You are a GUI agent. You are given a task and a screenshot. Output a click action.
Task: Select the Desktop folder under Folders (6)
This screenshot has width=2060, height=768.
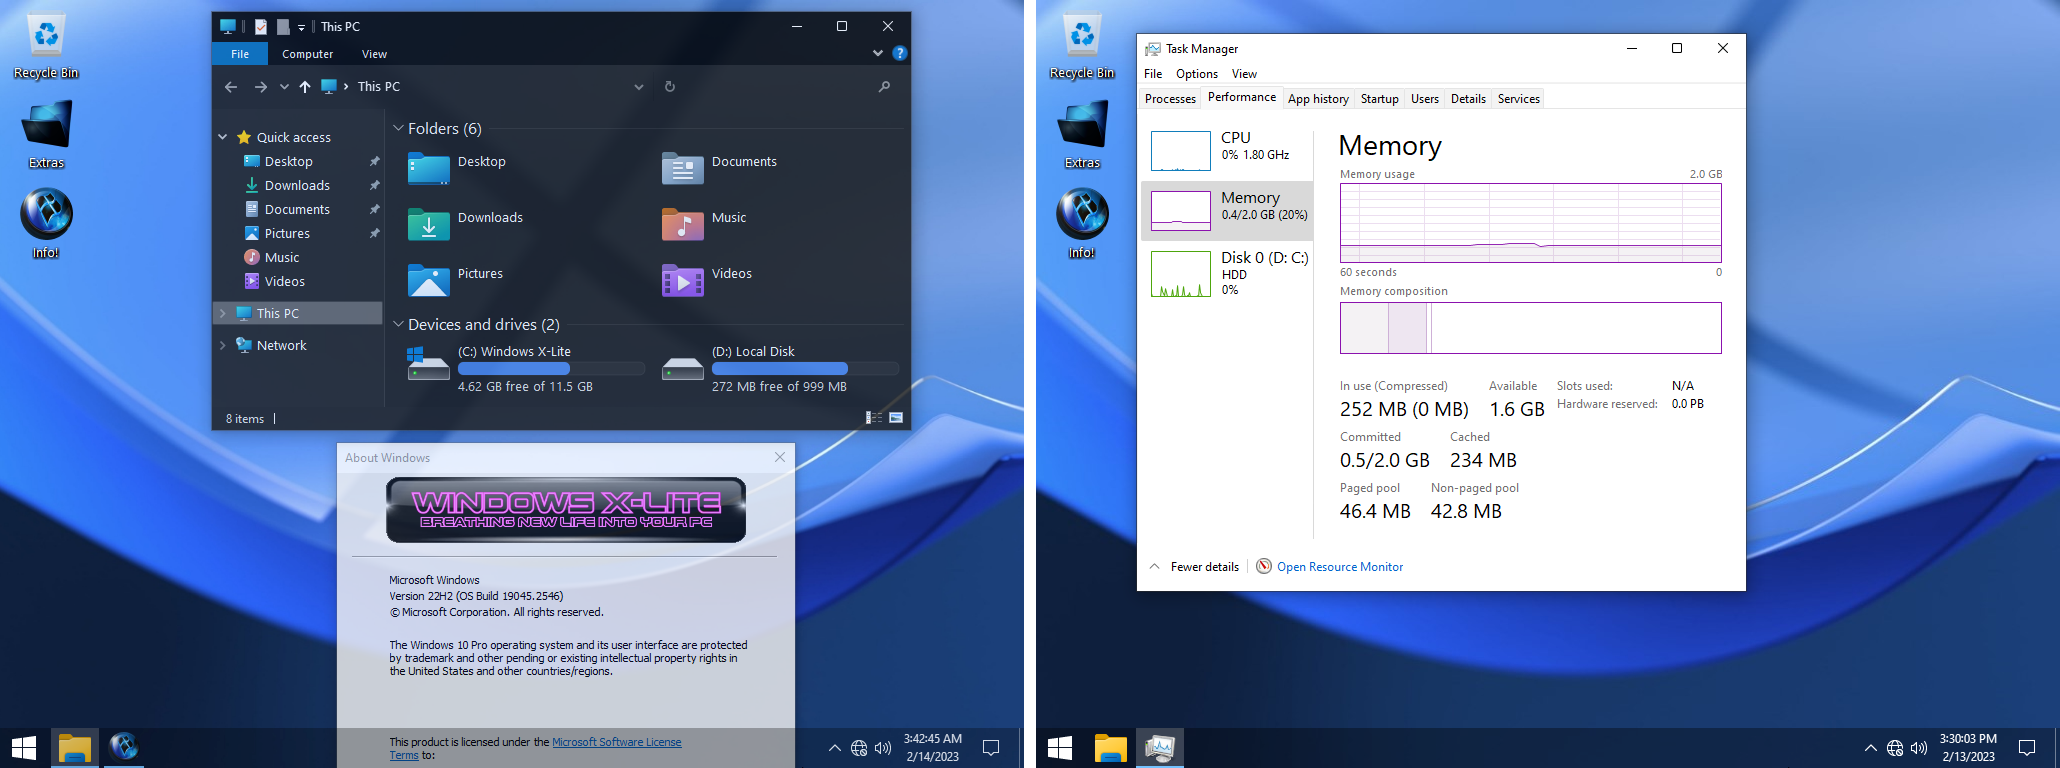(x=457, y=168)
